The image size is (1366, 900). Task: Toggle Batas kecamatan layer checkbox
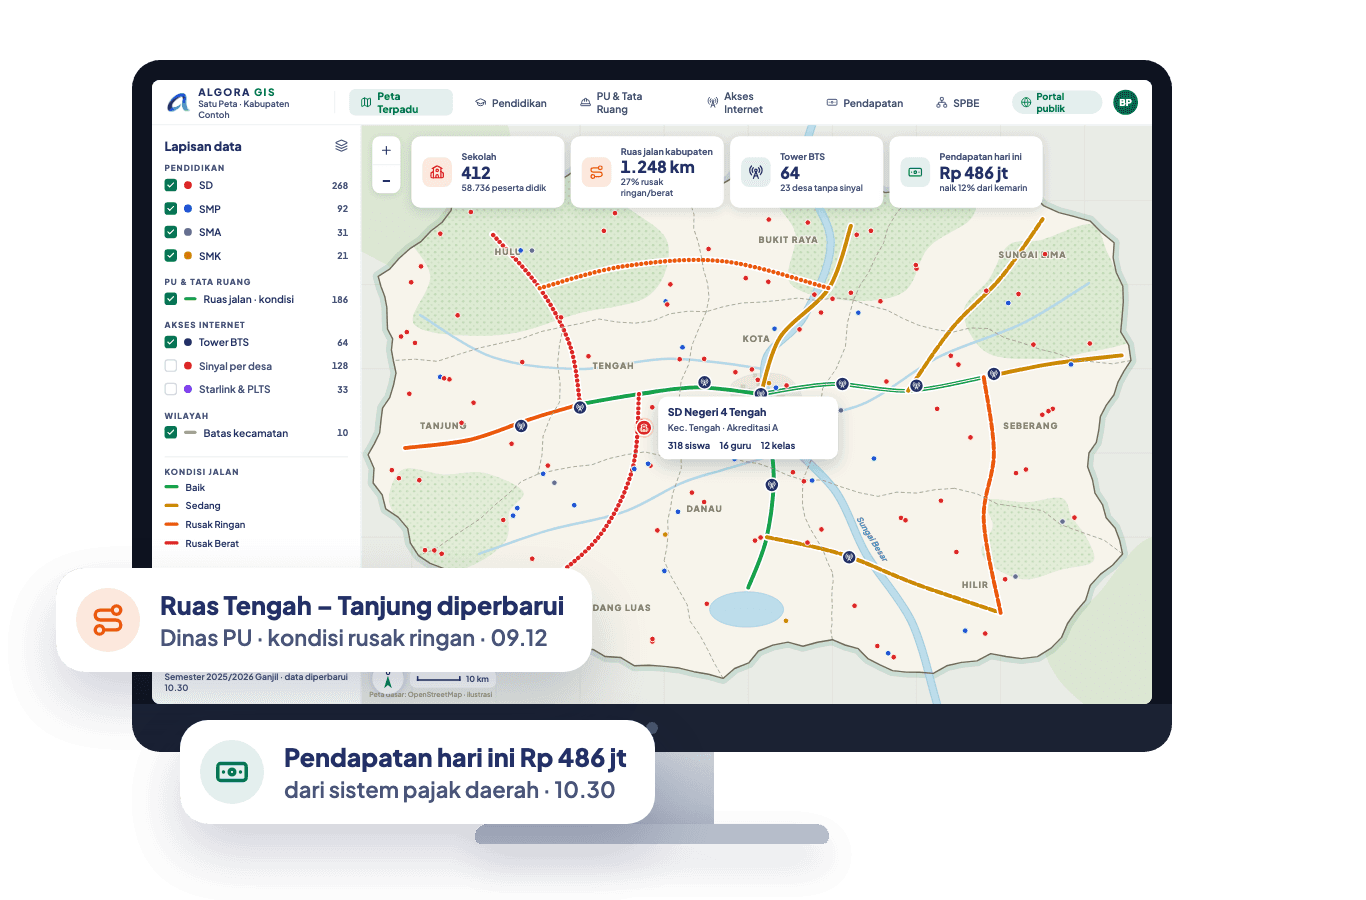tap(171, 433)
